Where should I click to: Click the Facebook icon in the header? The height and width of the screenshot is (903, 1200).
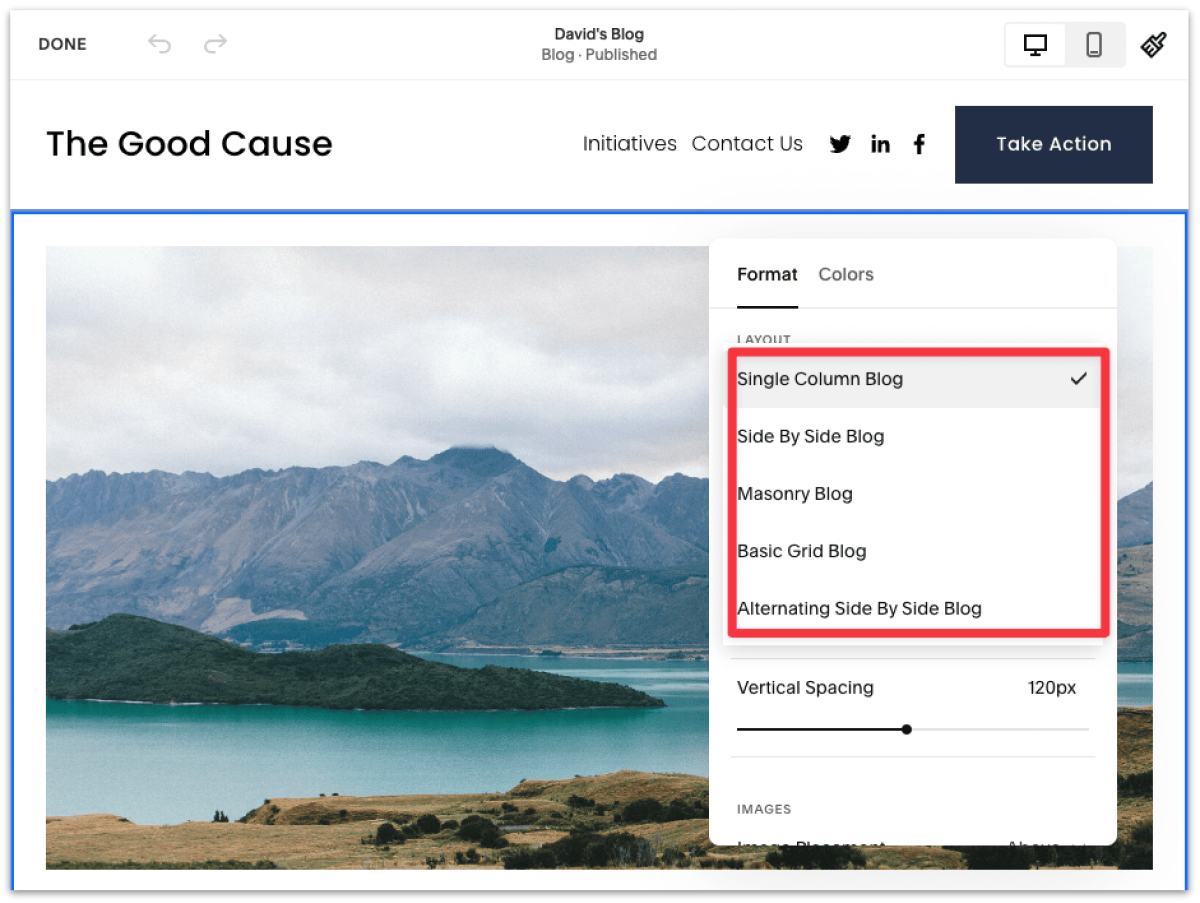coord(919,144)
